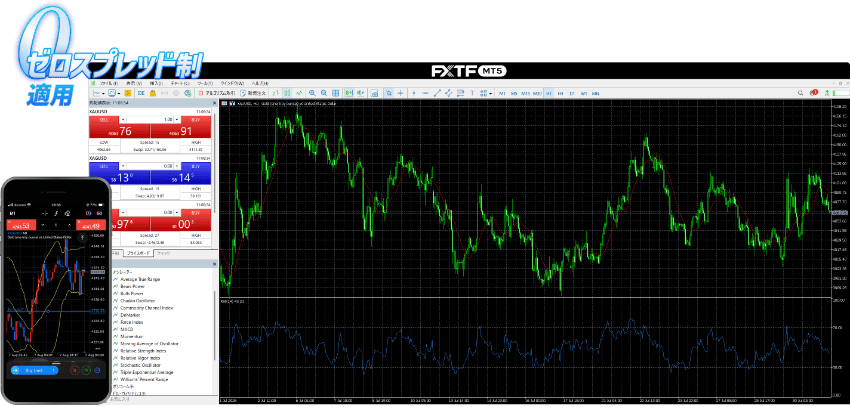Select Force Index indicator

[132, 322]
